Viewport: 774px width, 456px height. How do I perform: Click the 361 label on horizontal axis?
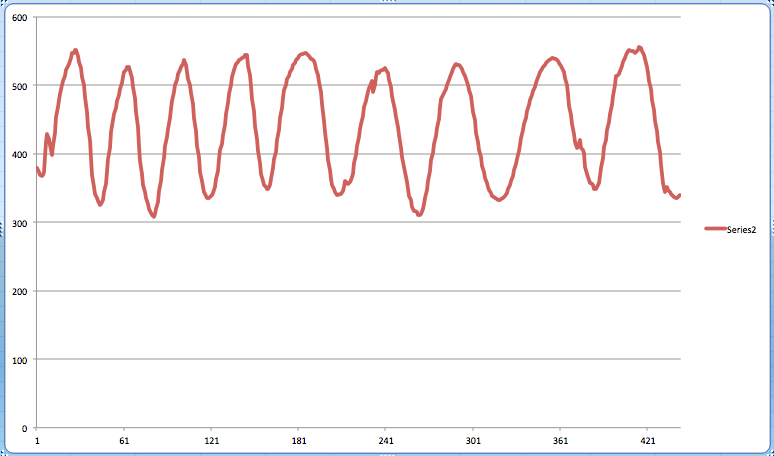click(560, 441)
